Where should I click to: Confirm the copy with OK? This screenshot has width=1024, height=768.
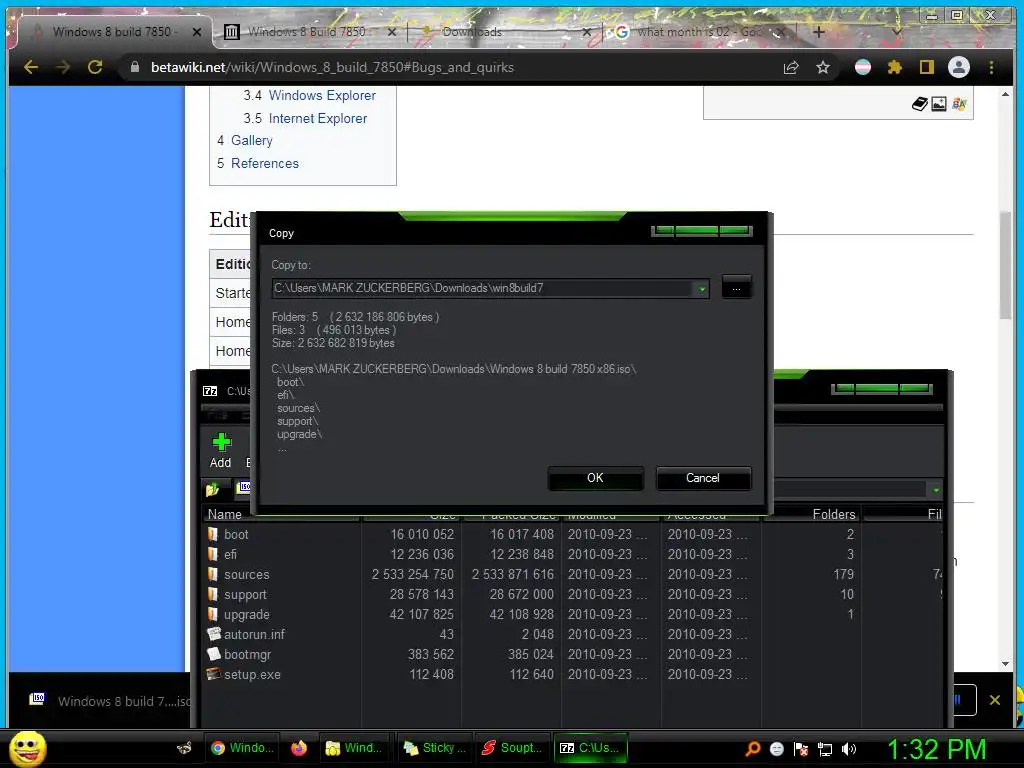(596, 478)
